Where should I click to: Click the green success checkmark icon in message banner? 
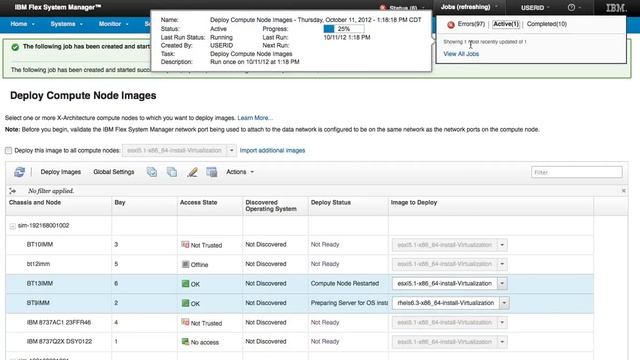pos(15,47)
